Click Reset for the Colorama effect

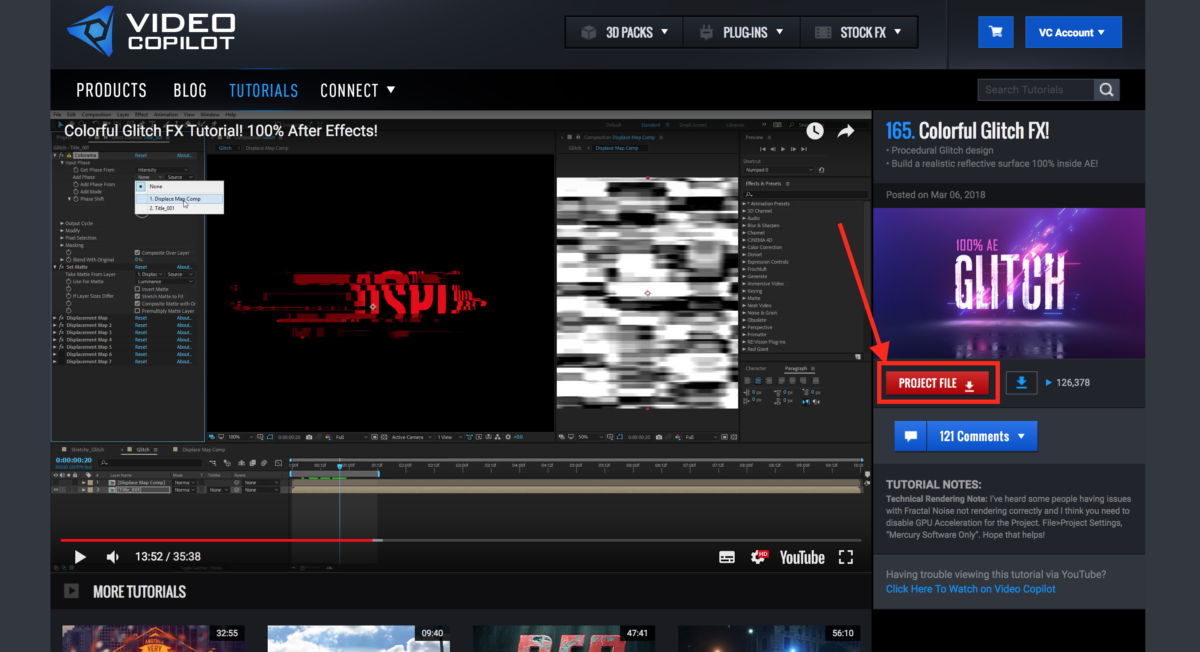tap(141, 156)
